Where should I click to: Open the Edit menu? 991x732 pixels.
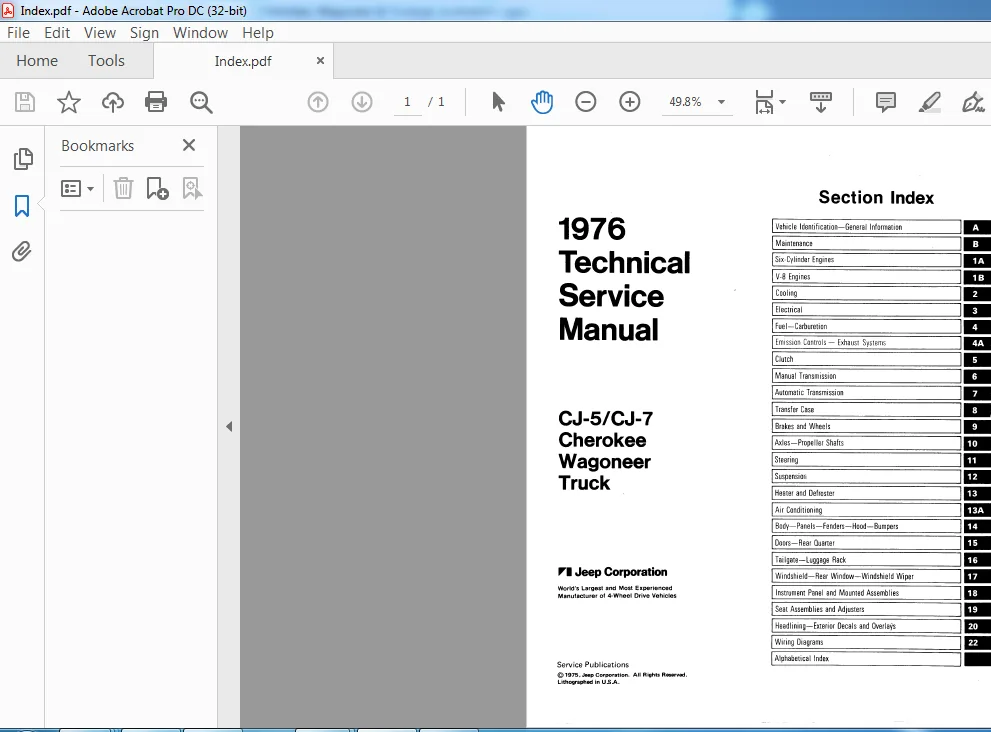(57, 33)
